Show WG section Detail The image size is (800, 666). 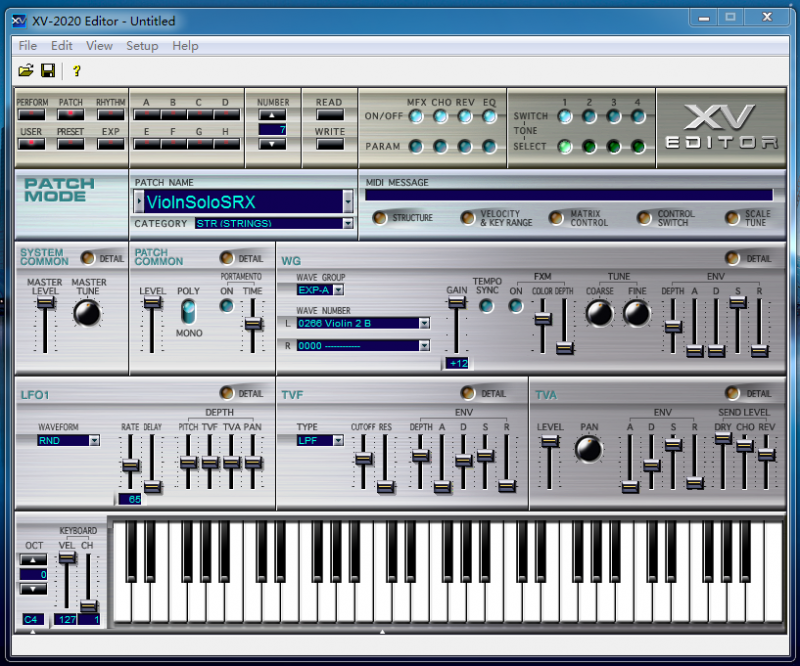pos(734,258)
